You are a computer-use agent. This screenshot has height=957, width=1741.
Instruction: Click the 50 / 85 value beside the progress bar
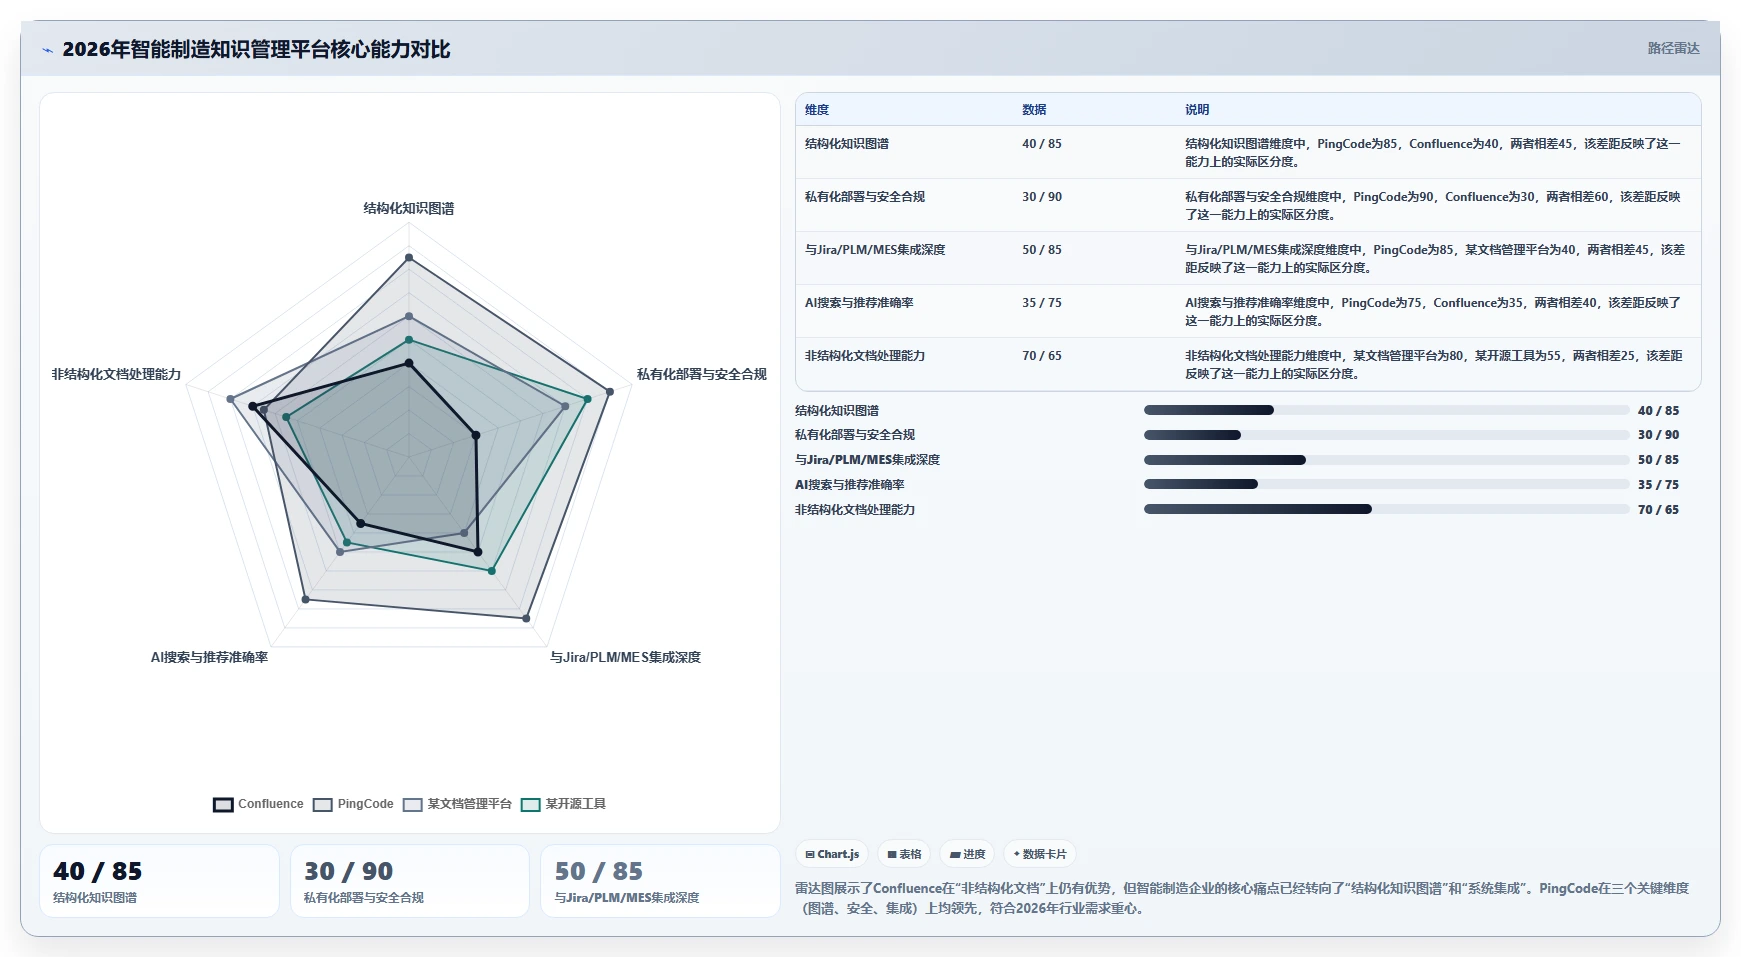pos(1658,460)
